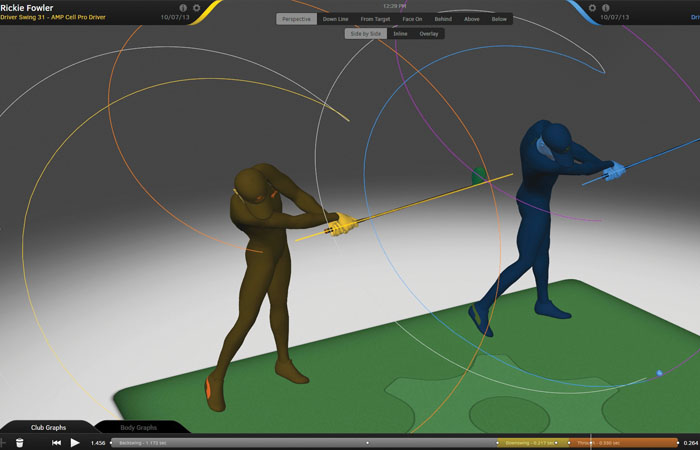
Task: Click the info icon for Rickie Fowler's swing
Action: pyautogui.click(x=183, y=8)
